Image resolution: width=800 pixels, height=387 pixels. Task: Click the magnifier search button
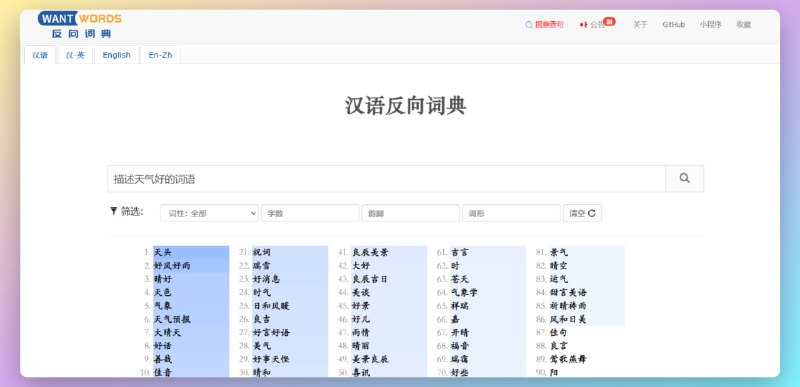684,178
